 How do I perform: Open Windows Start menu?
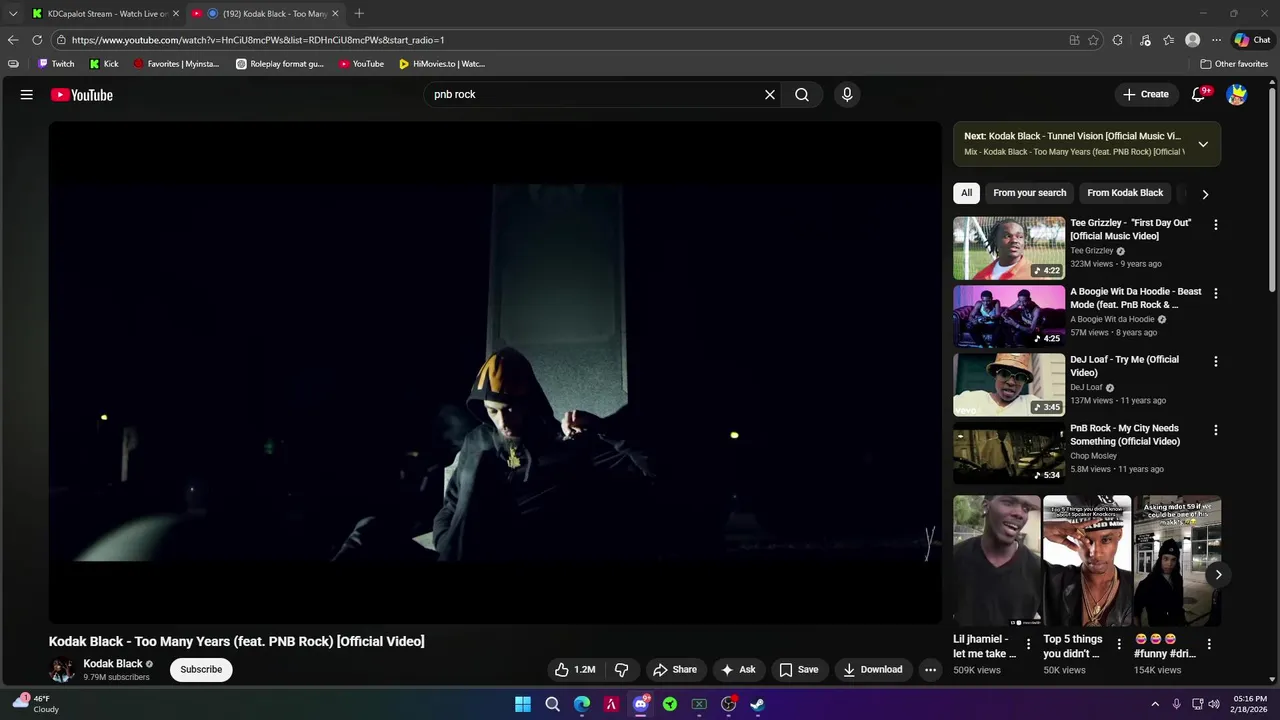pos(523,704)
